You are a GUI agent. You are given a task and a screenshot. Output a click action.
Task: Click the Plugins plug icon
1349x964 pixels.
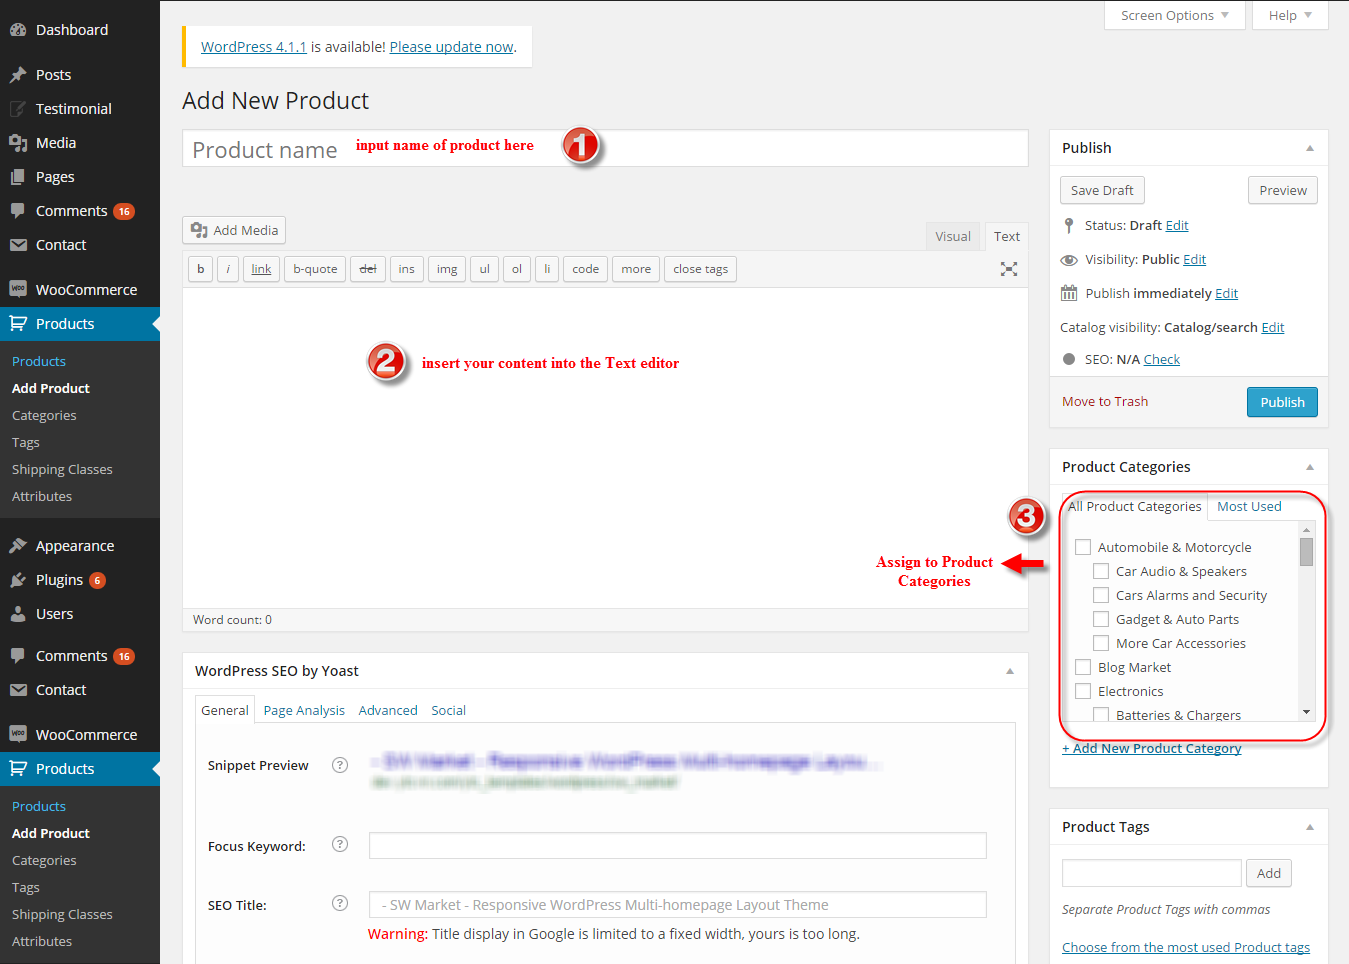(x=18, y=580)
